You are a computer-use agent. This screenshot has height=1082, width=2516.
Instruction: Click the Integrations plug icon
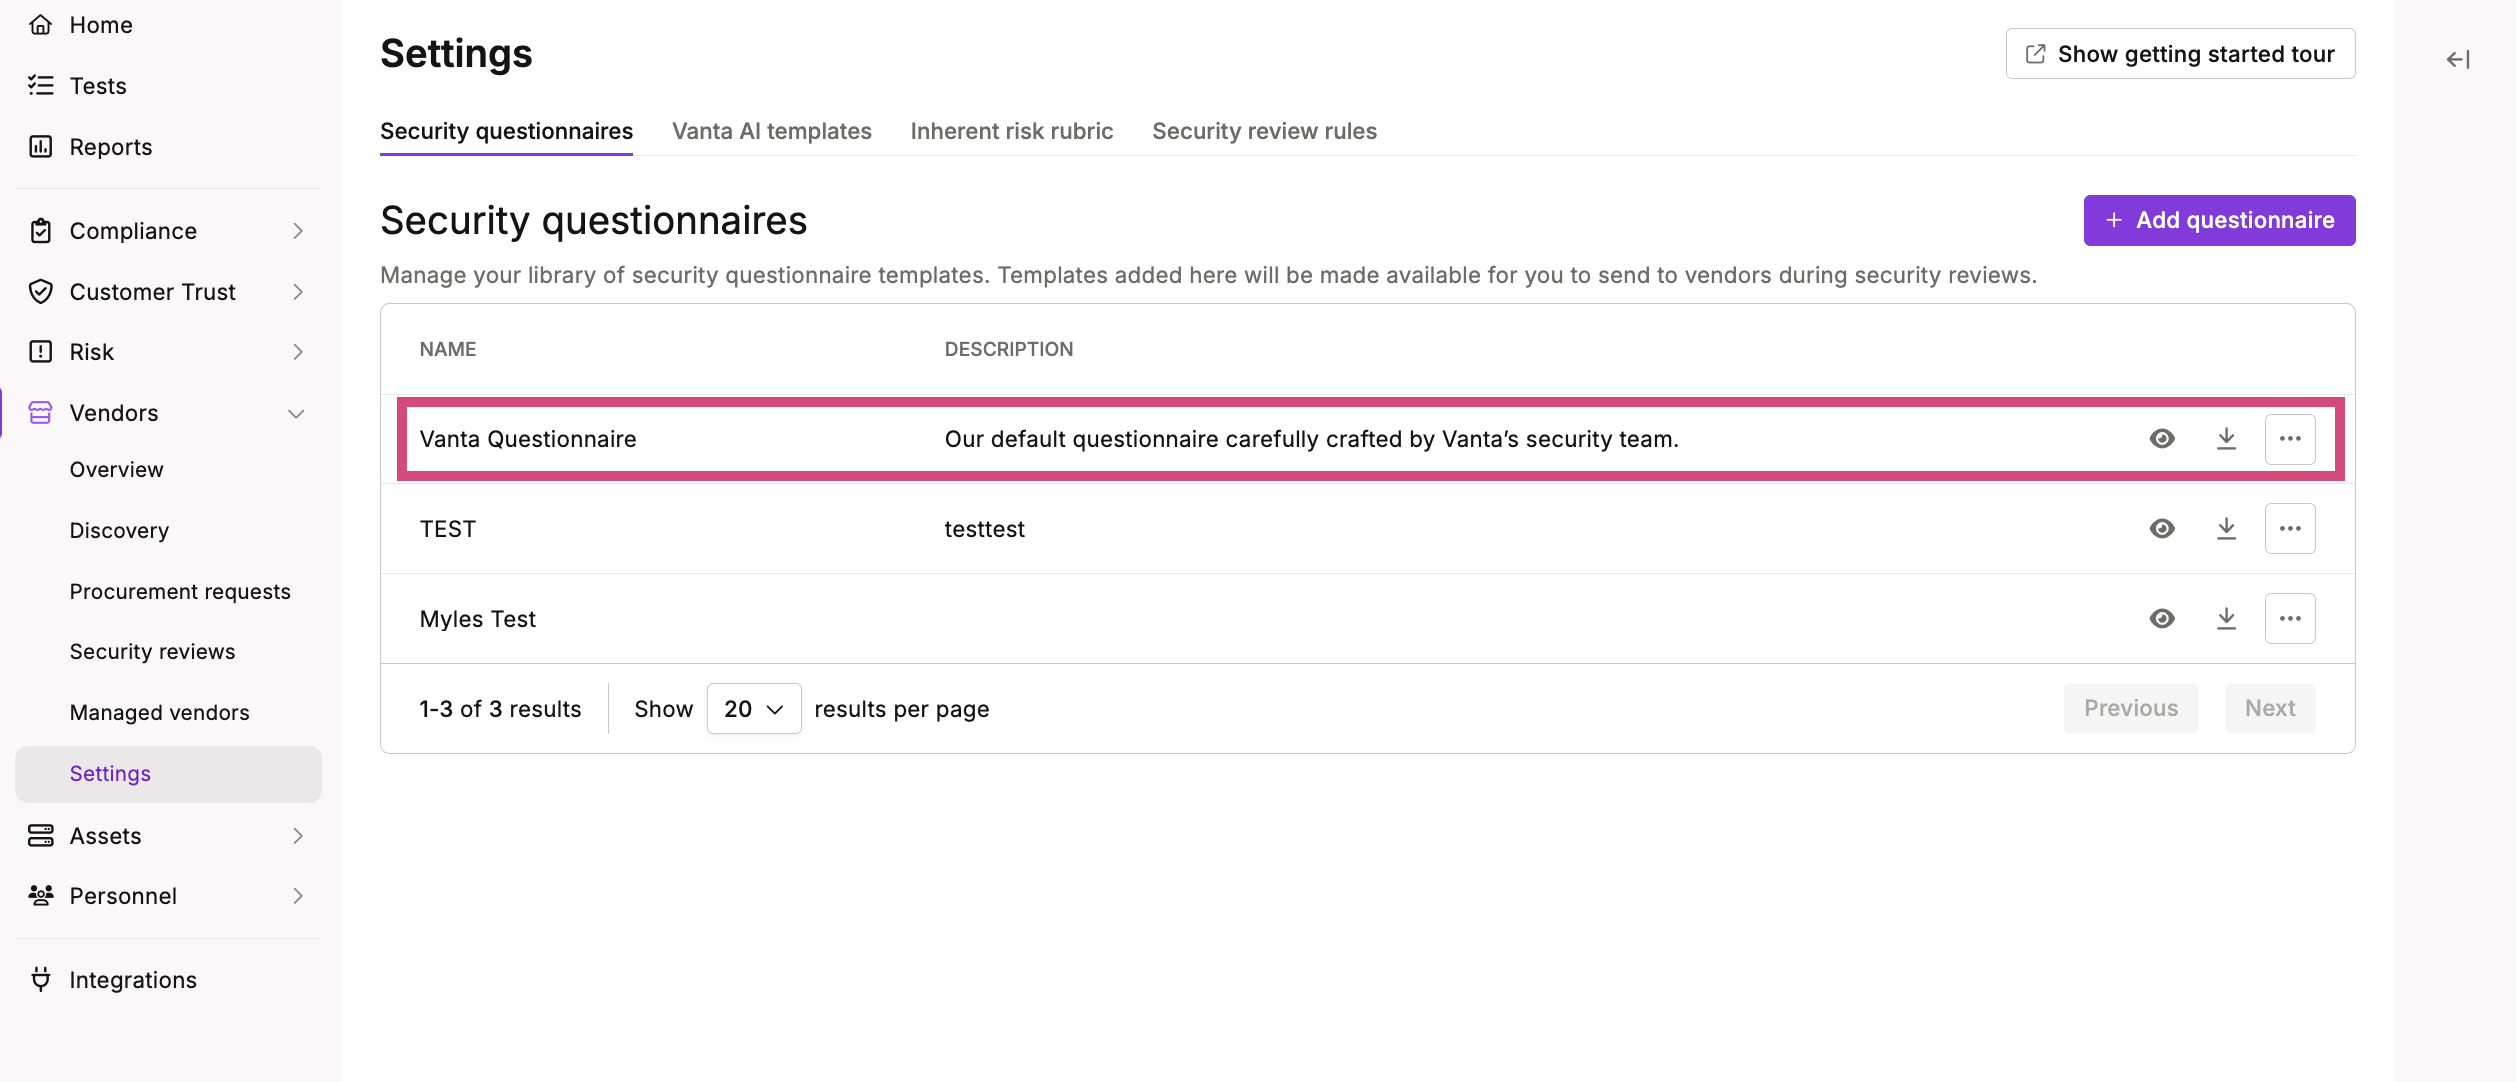pyautogui.click(x=40, y=980)
